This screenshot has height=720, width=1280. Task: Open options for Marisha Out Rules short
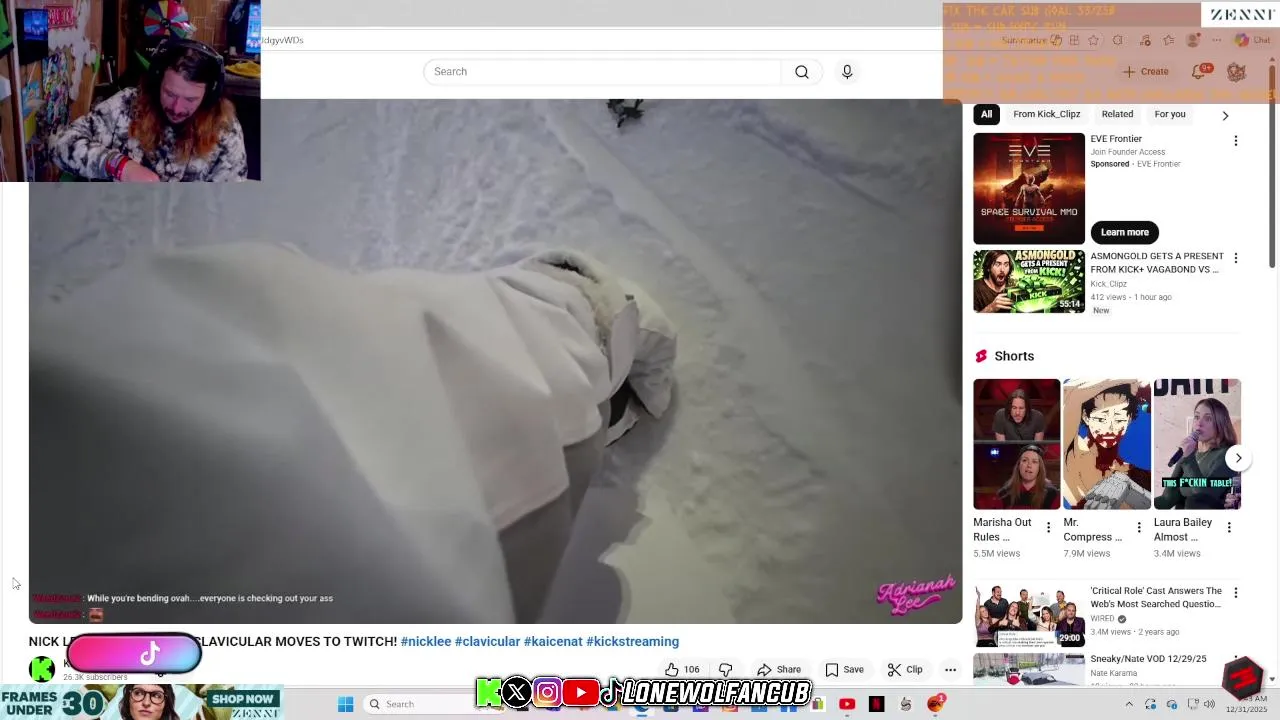1049,527
